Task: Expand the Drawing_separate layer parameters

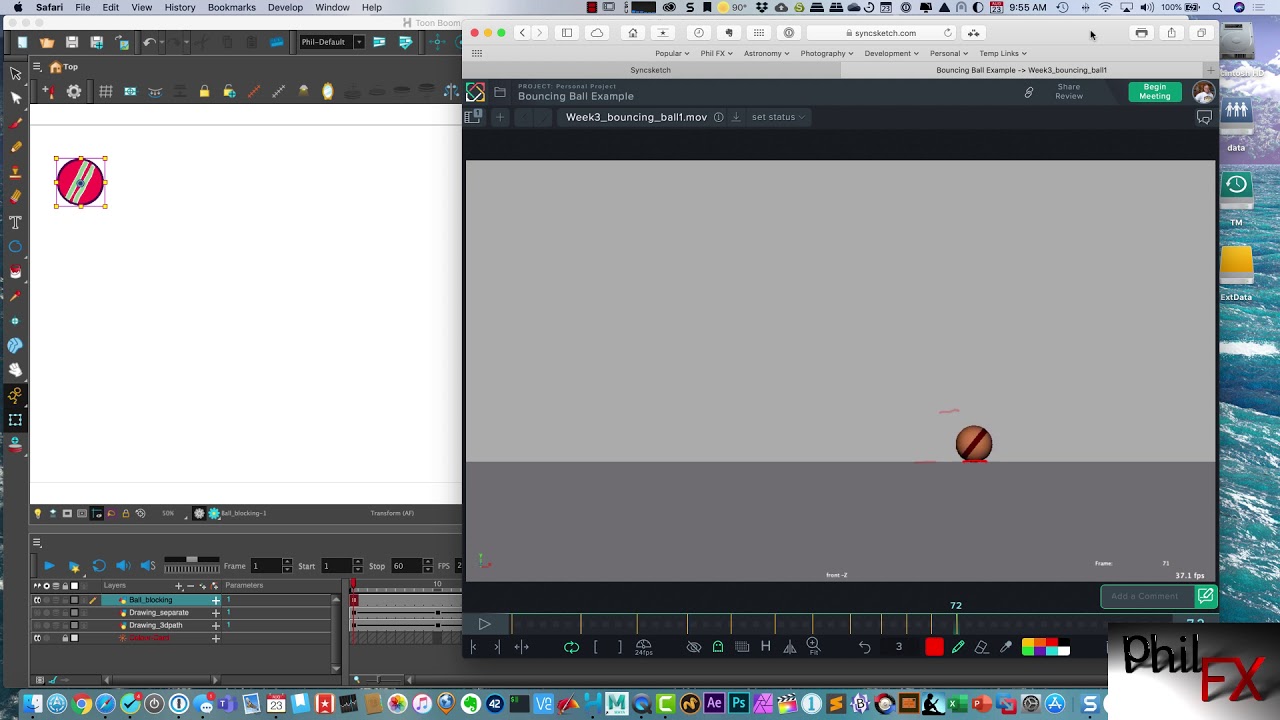Action: click(x=215, y=612)
